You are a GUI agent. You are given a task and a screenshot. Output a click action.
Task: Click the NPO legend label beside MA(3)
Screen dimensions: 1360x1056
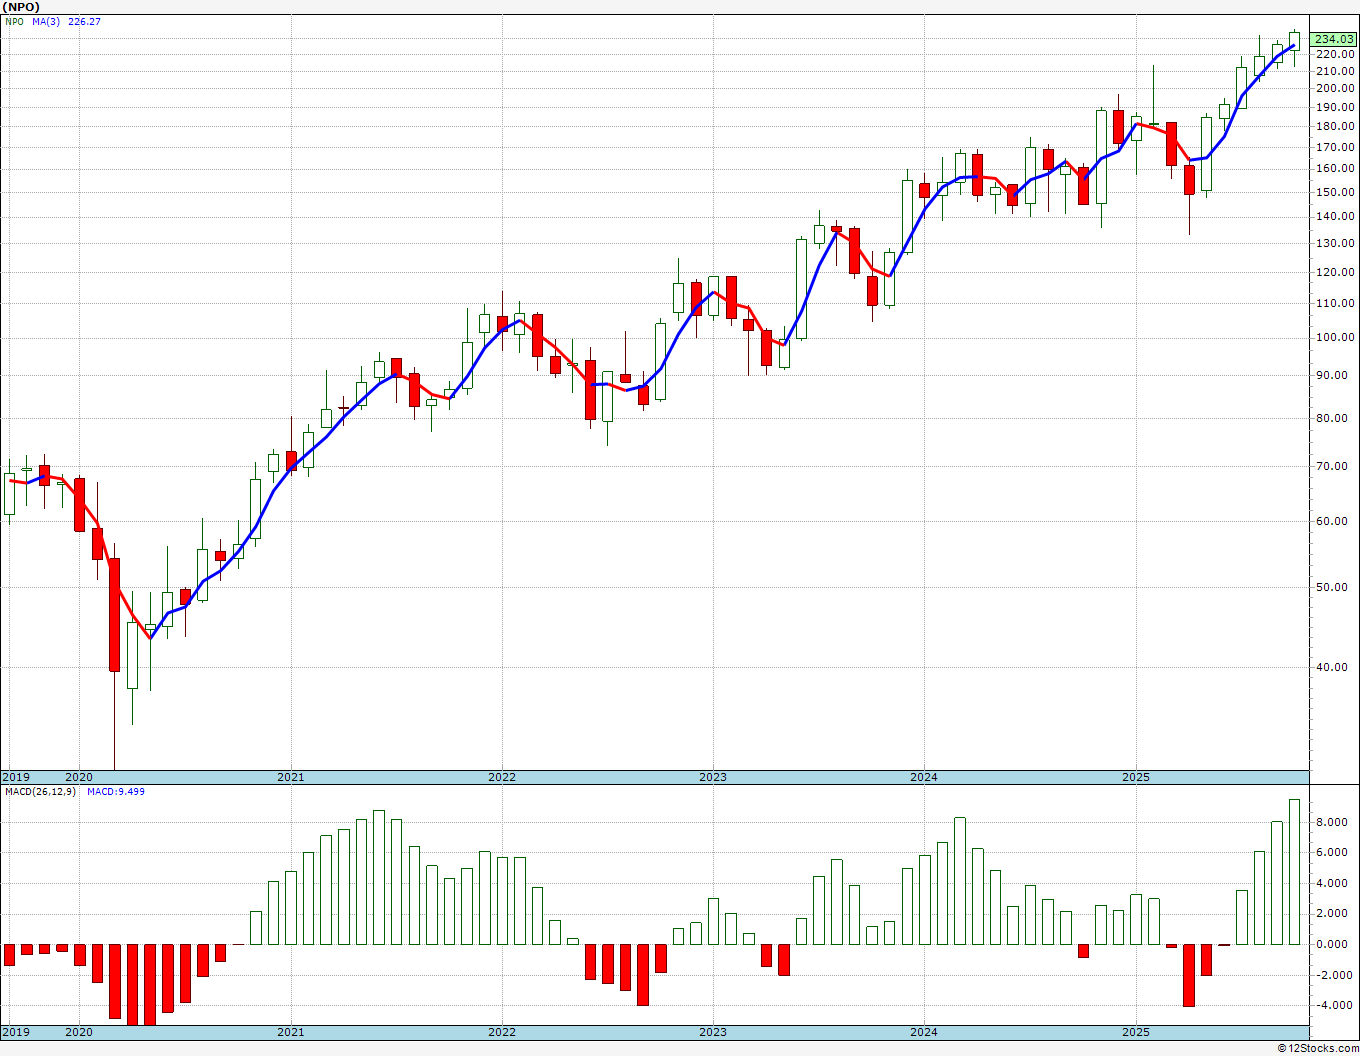click(x=14, y=21)
